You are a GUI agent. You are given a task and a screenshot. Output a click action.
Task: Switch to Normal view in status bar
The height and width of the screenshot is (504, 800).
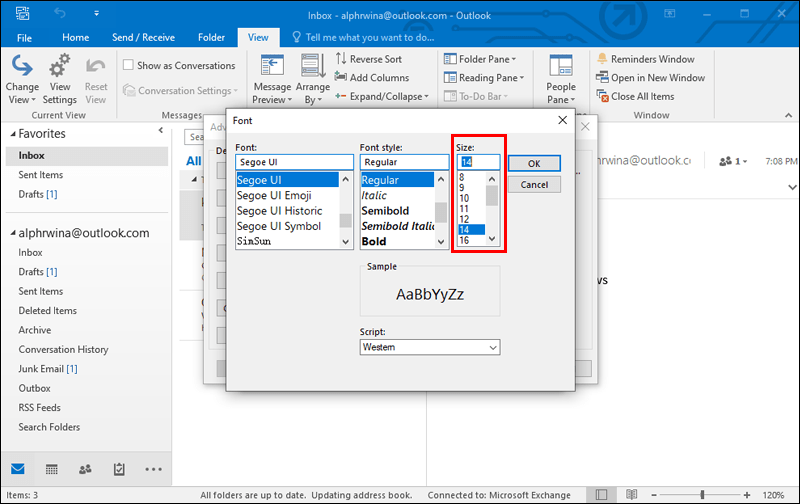tap(602, 494)
